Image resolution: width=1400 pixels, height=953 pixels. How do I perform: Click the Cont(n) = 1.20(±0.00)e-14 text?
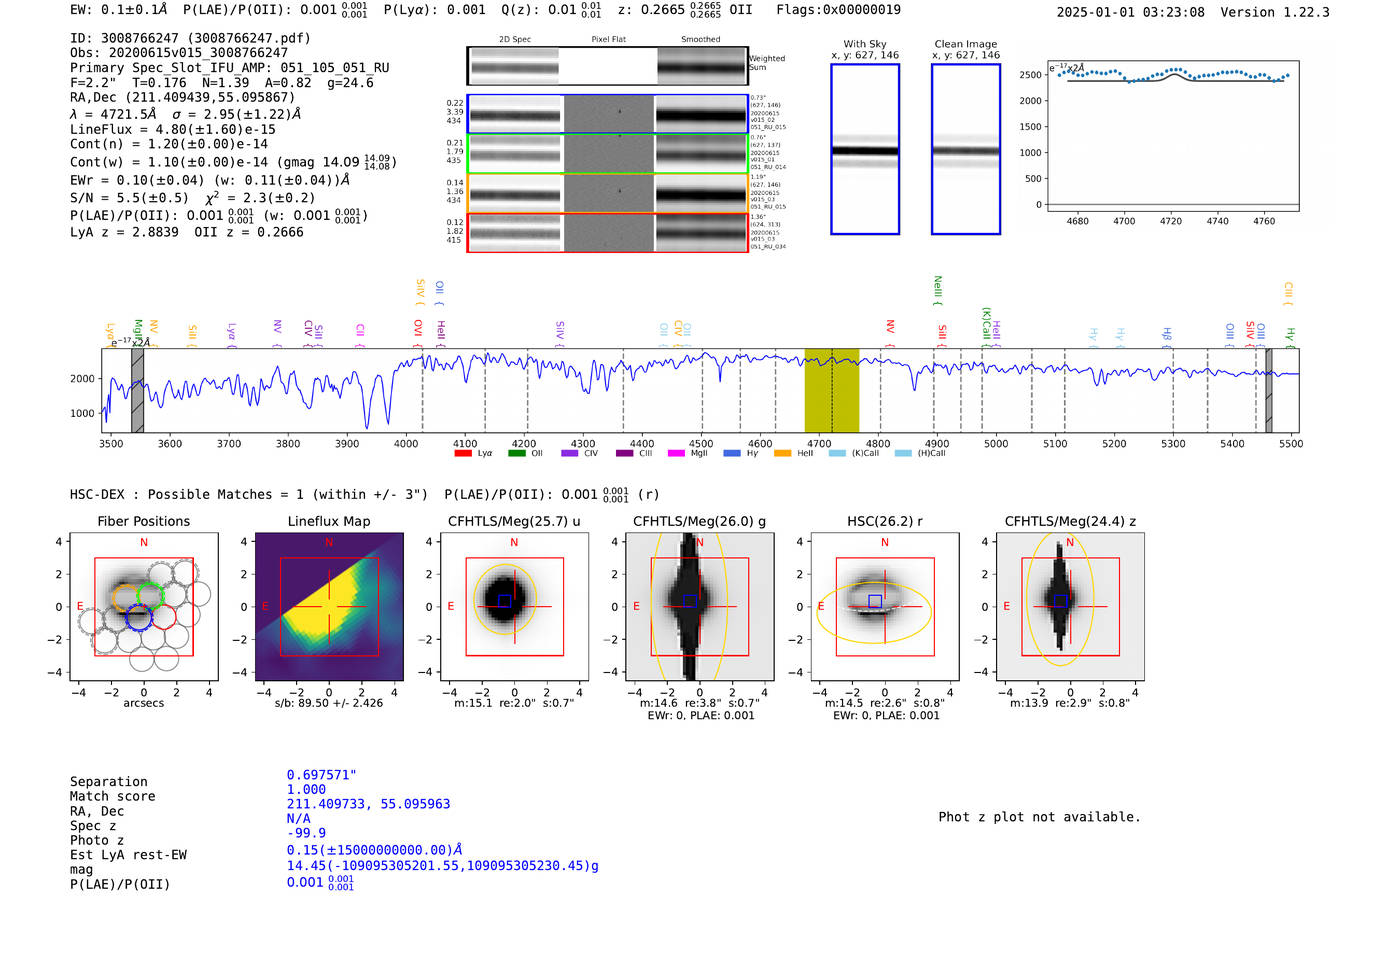pyautogui.click(x=169, y=144)
